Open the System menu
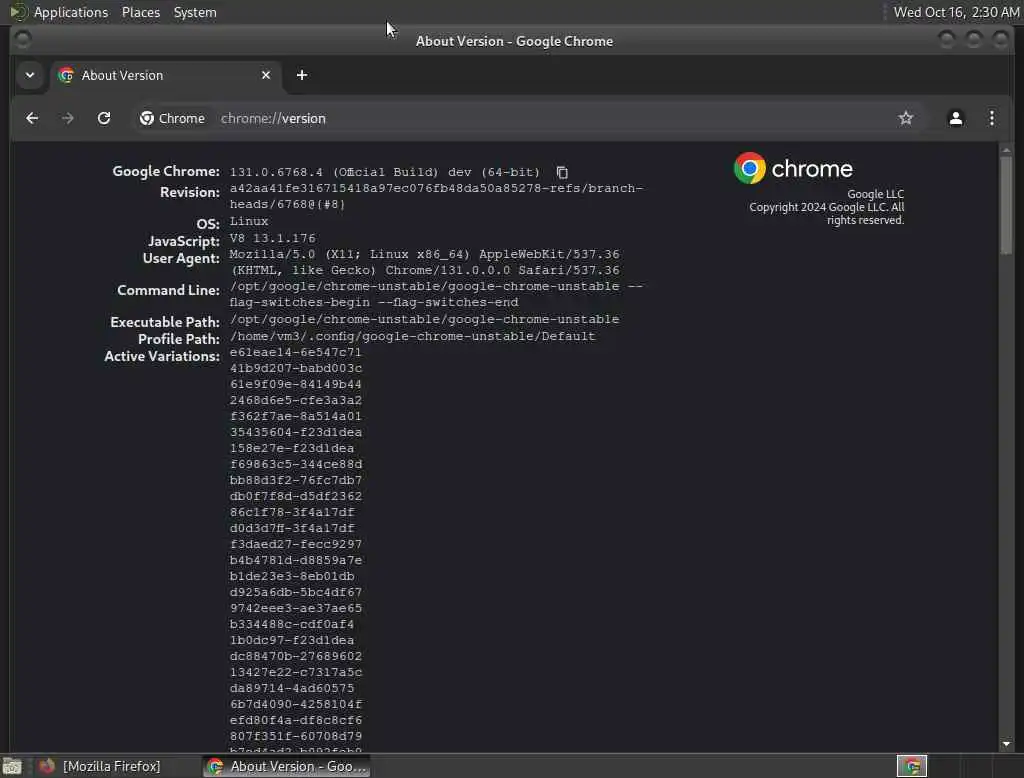The image size is (1024, 778). pyautogui.click(x=195, y=12)
